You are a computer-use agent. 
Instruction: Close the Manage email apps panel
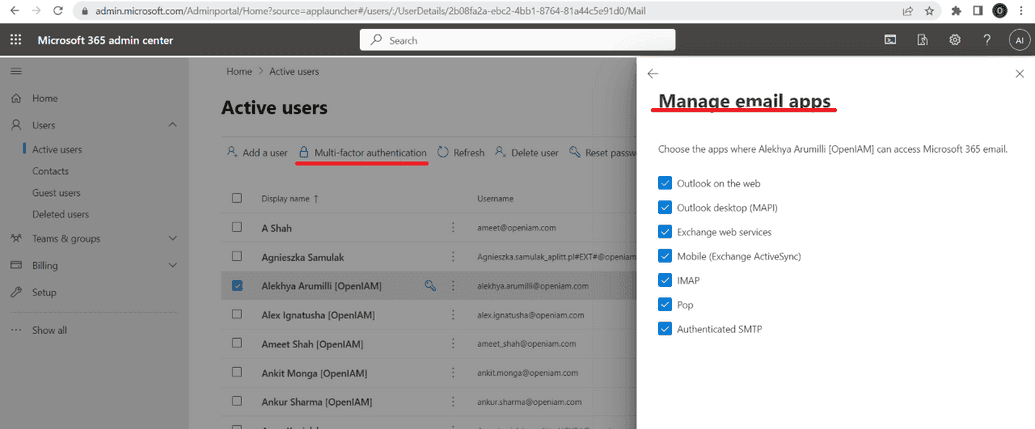pos(1019,74)
